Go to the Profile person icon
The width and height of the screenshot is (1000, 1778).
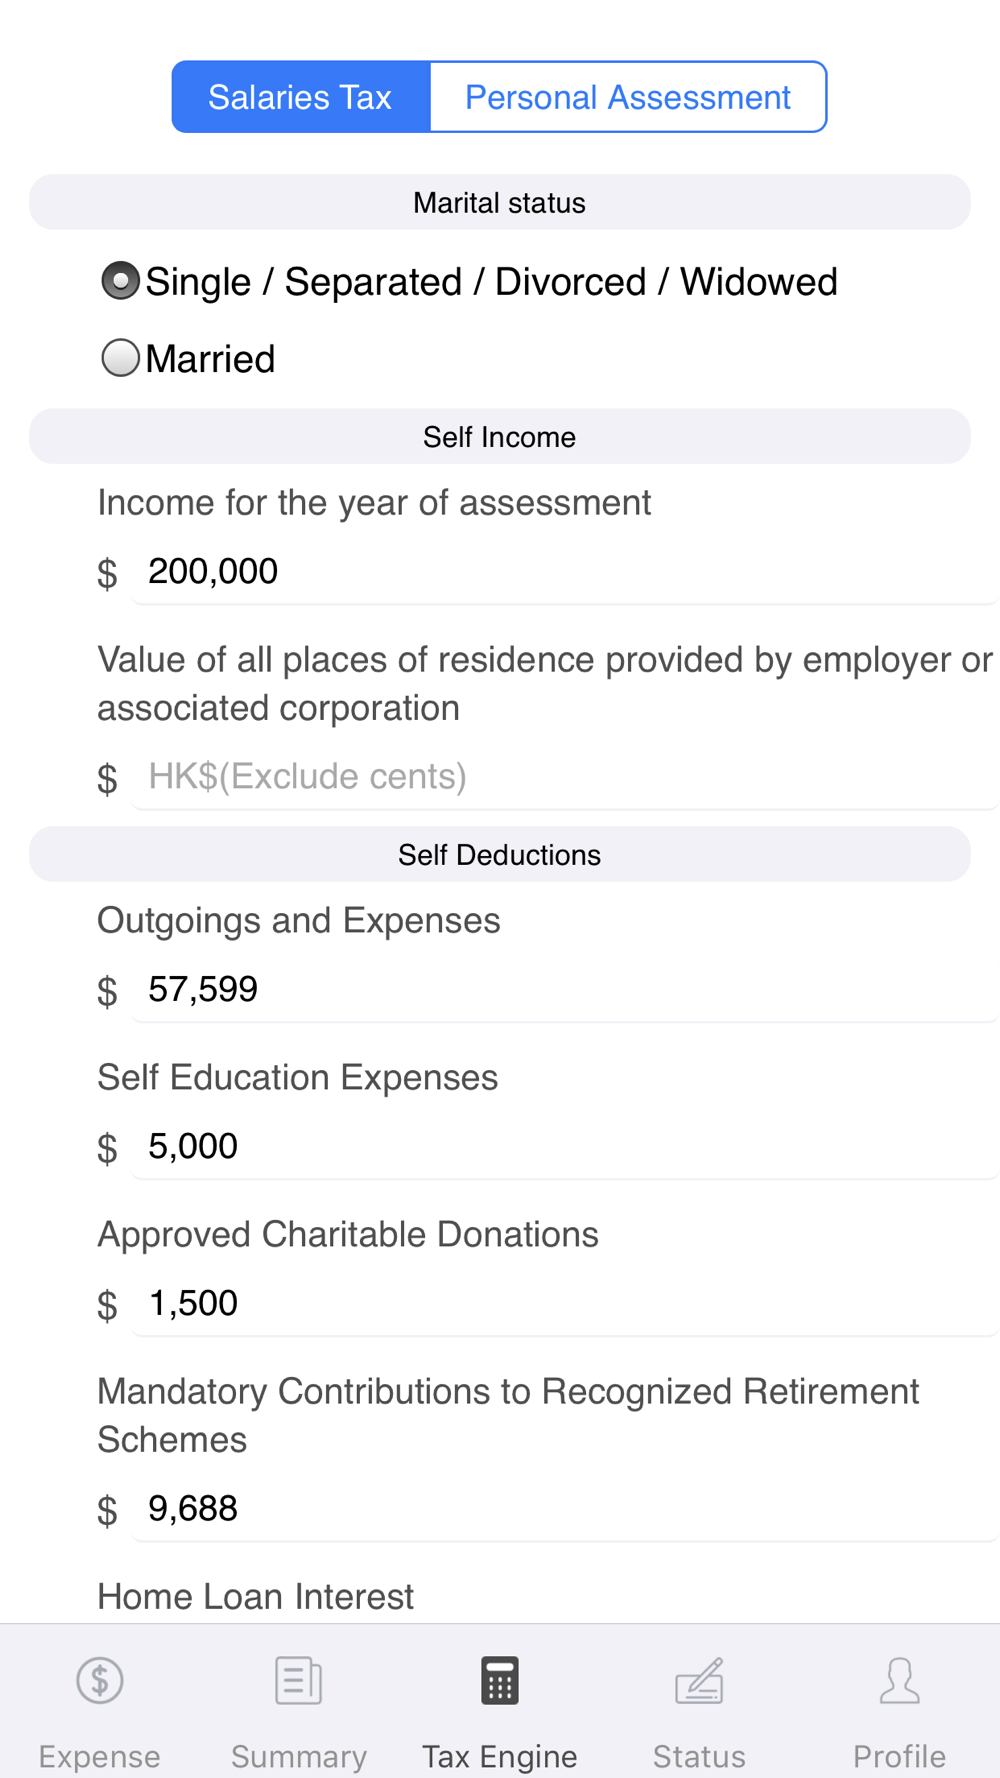coord(899,1680)
